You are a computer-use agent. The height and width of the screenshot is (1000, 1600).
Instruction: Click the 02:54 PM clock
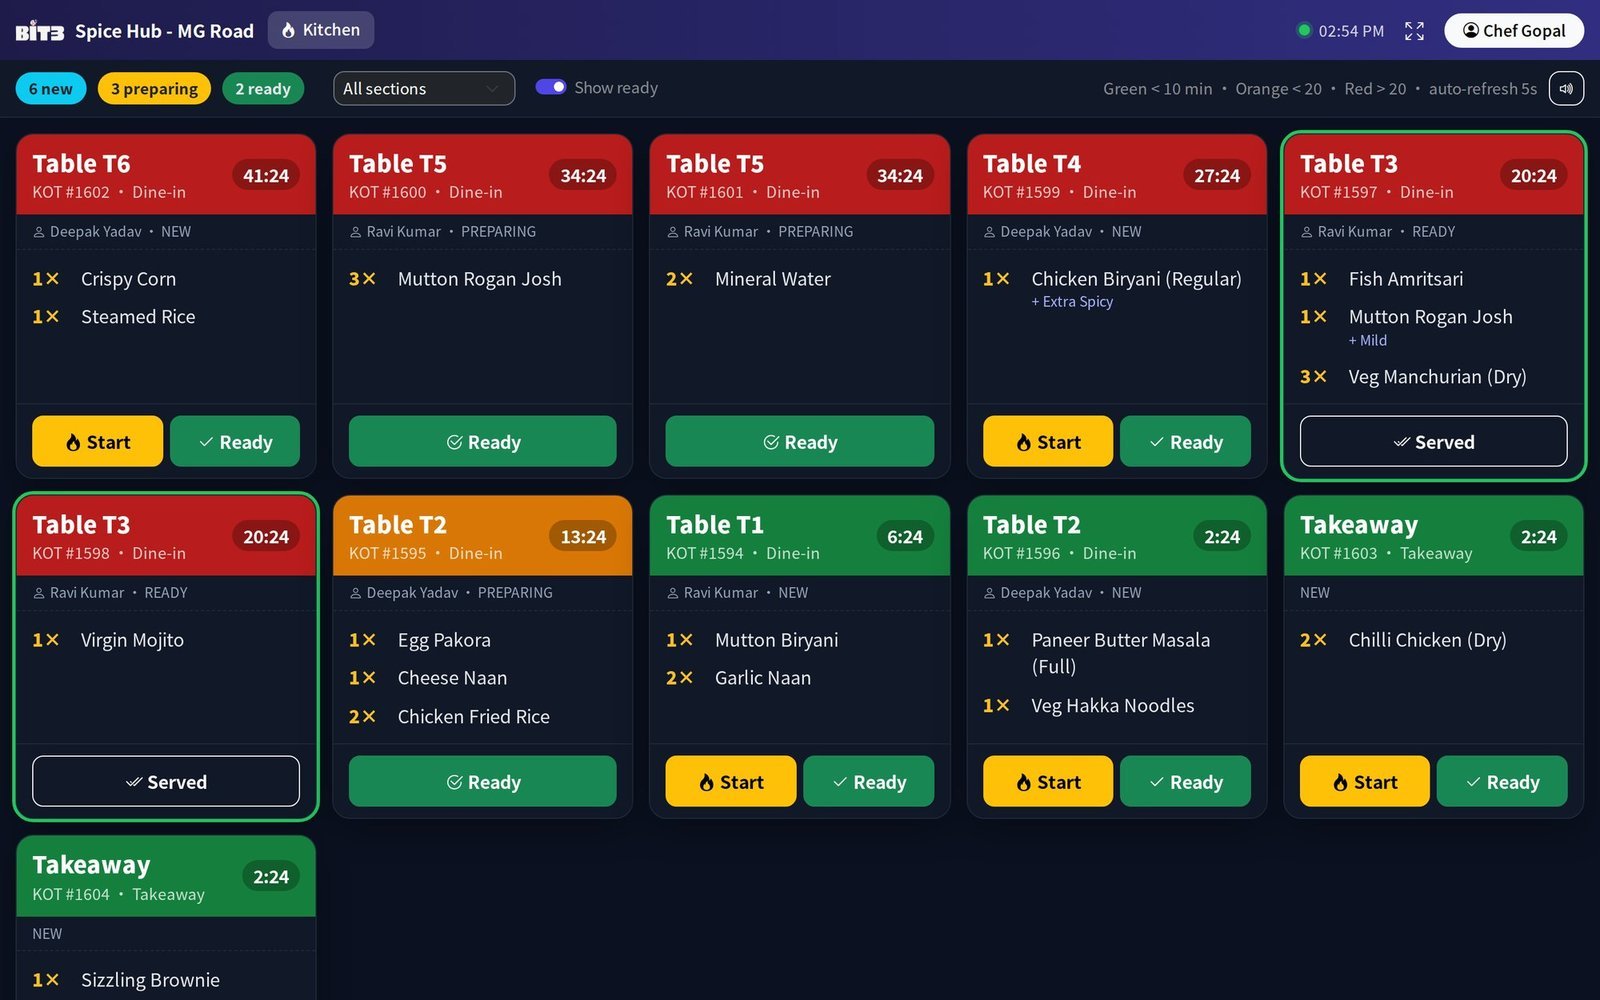(1351, 31)
